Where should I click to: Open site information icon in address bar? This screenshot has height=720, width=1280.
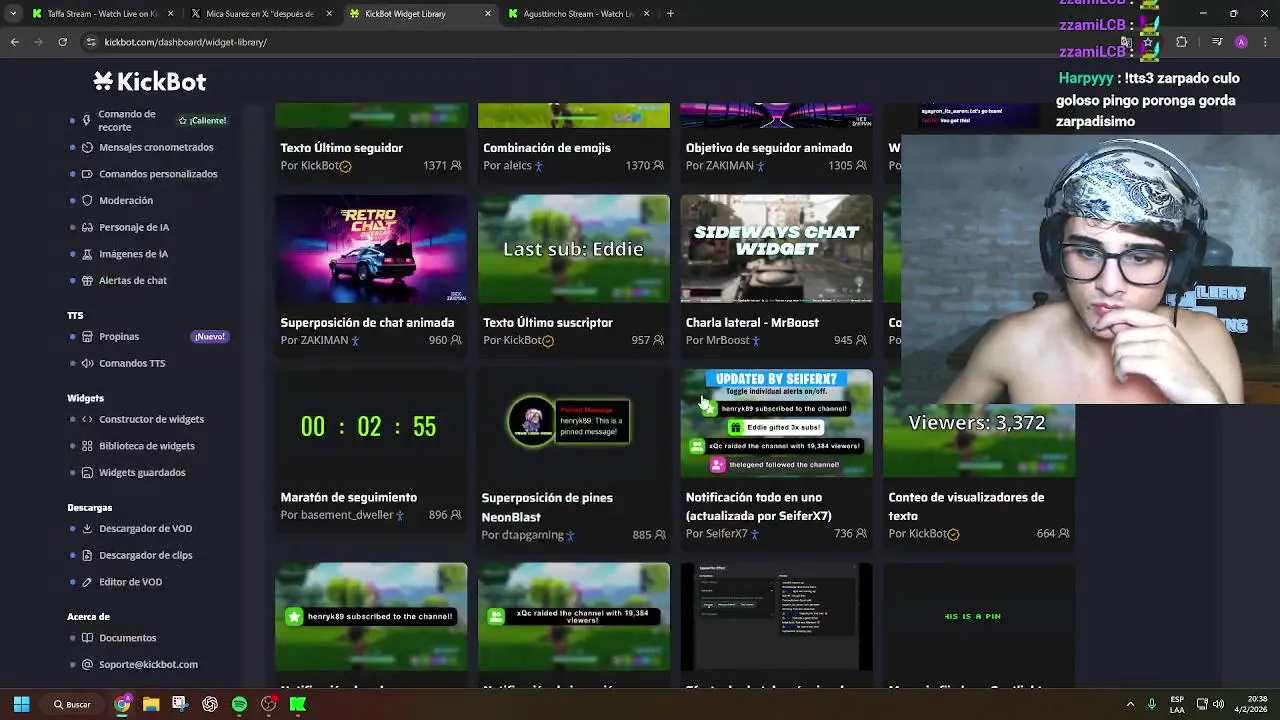[x=91, y=42]
